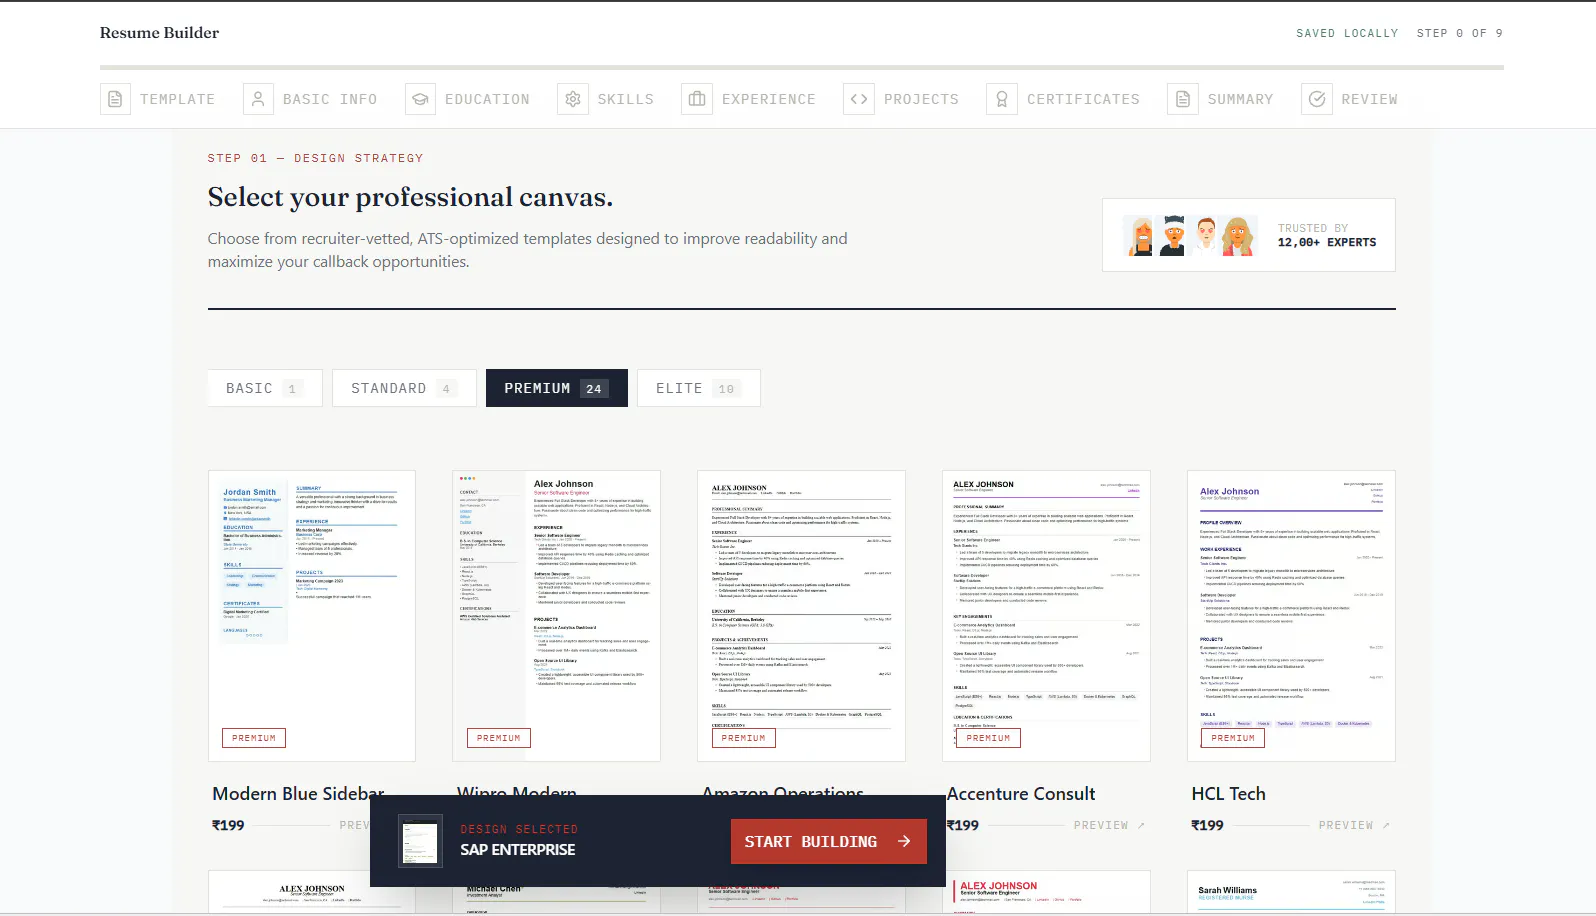
Task: Click the SAP Enterprise selected design thumbnail icon
Action: click(x=420, y=840)
